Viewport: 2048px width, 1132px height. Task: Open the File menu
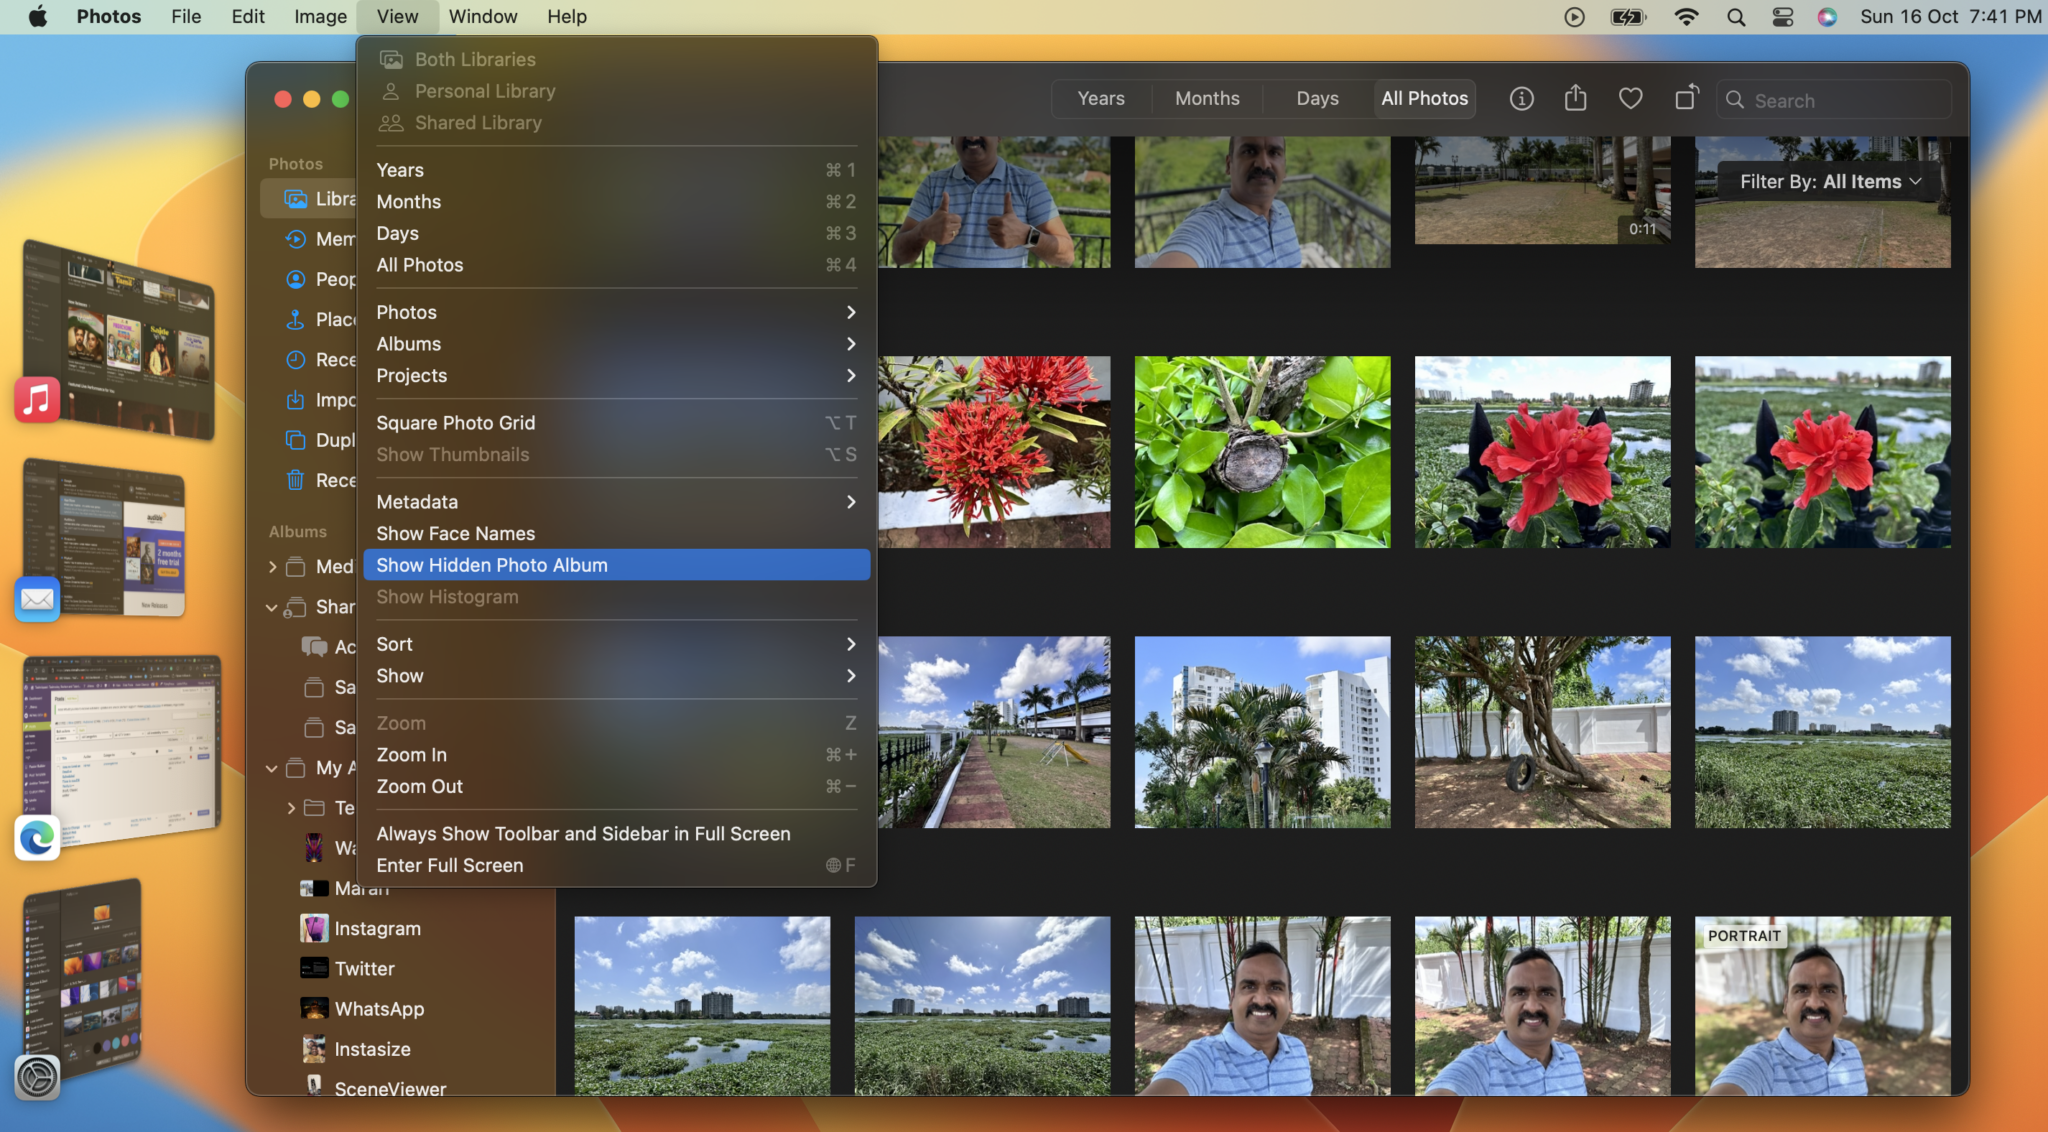click(186, 17)
